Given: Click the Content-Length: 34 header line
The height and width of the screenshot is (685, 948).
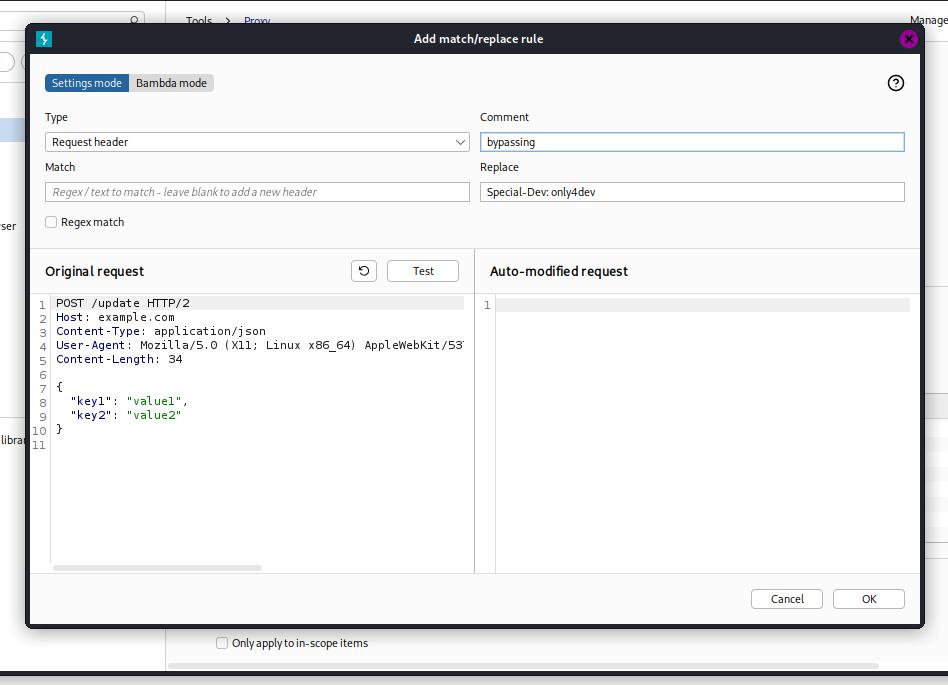Looking at the screenshot, I should point(119,359).
